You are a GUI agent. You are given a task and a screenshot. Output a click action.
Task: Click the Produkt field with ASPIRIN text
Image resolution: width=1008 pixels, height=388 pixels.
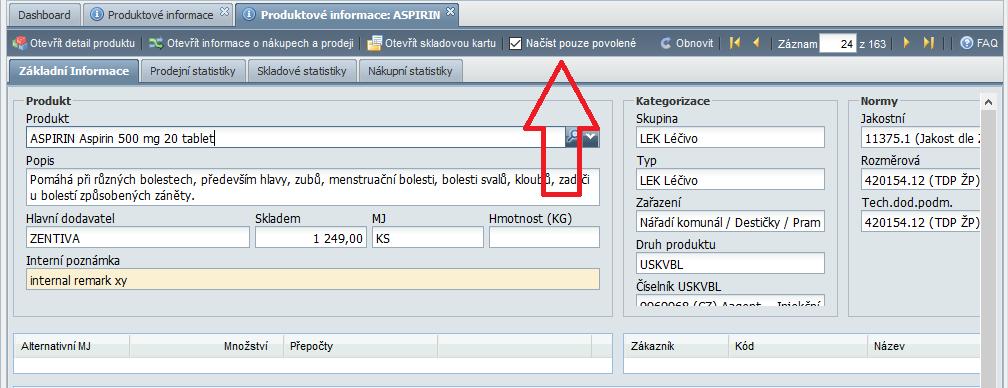[x=295, y=137]
